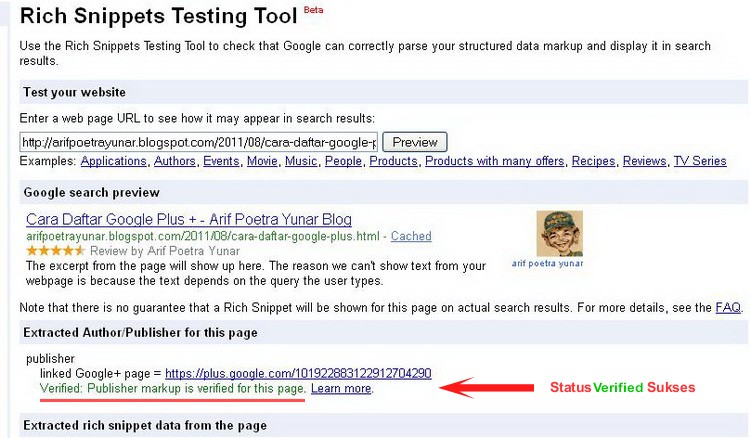Image resolution: width=750 pixels, height=438 pixels.
Task: Click the five-star review rating icons
Action: [x=55, y=251]
